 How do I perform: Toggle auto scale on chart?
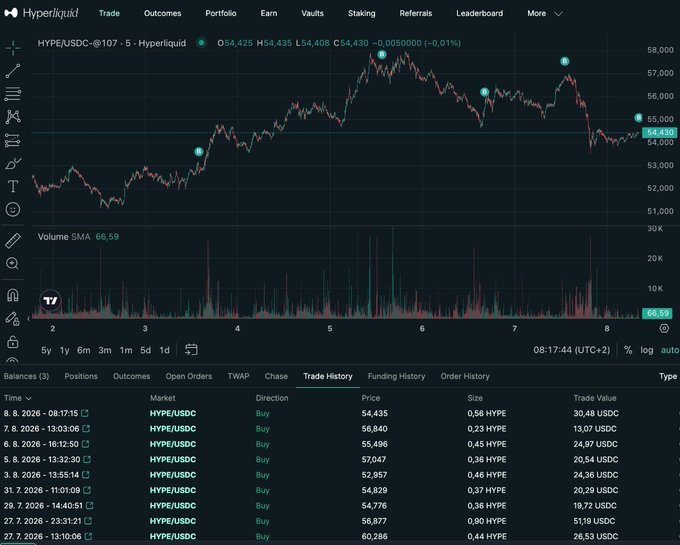tap(670, 350)
